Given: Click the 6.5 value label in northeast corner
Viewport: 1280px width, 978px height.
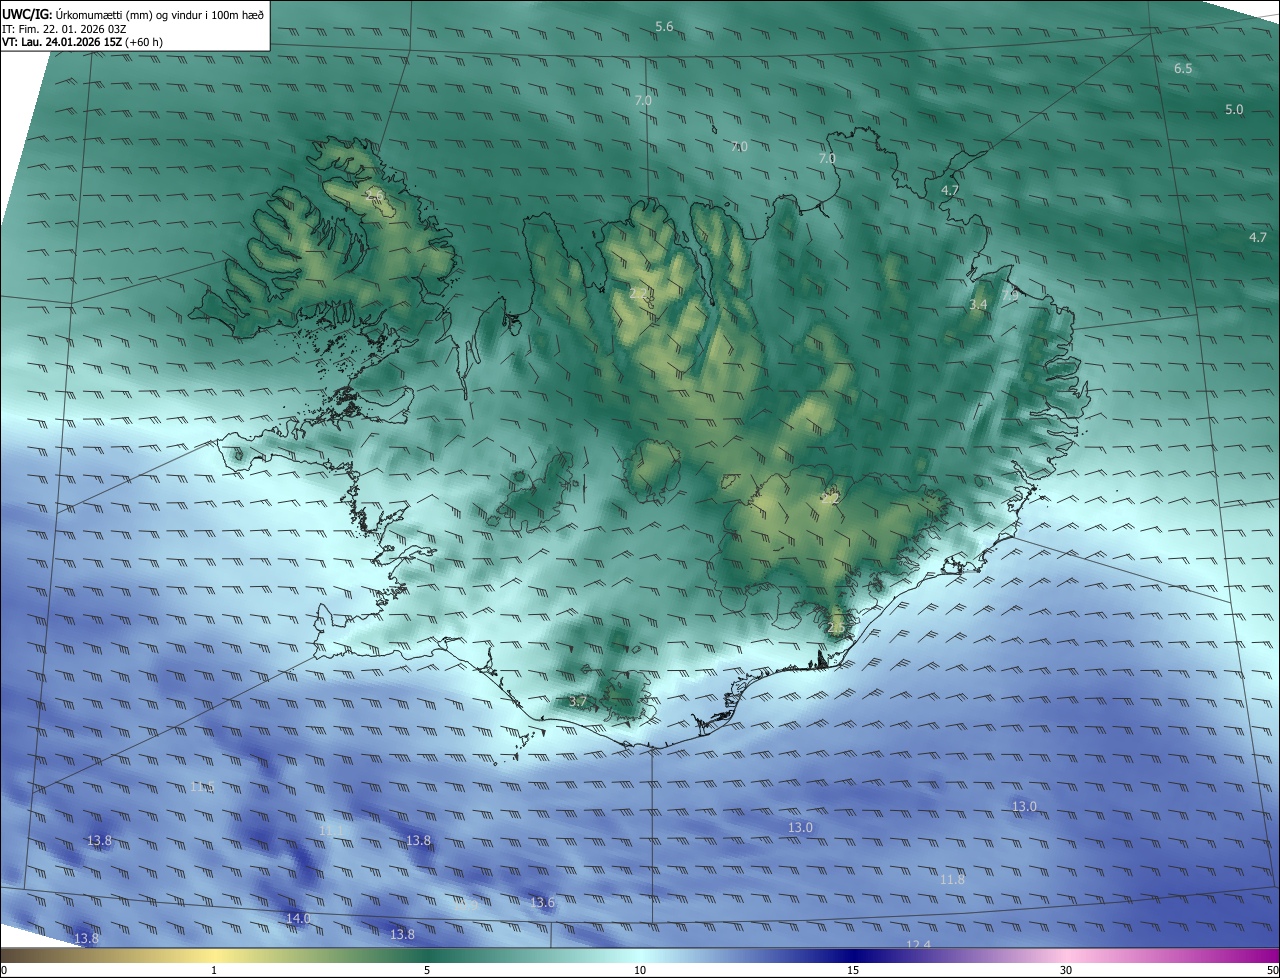Looking at the screenshot, I should pyautogui.click(x=1183, y=69).
